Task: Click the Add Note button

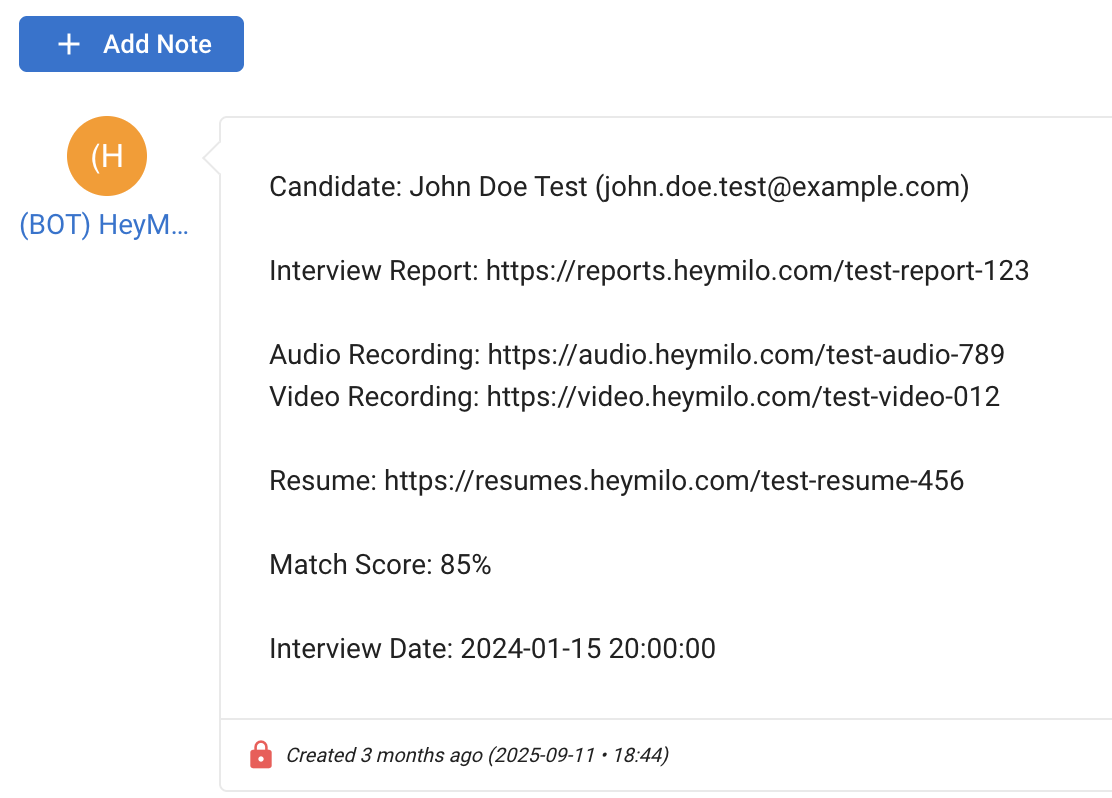Action: (131, 44)
